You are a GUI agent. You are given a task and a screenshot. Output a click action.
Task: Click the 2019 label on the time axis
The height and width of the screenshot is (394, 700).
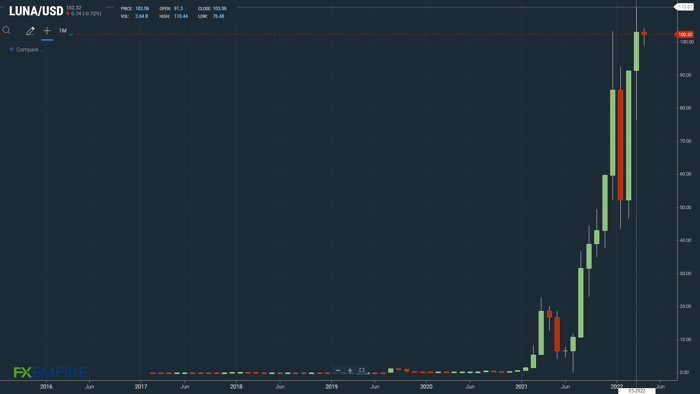pos(331,386)
